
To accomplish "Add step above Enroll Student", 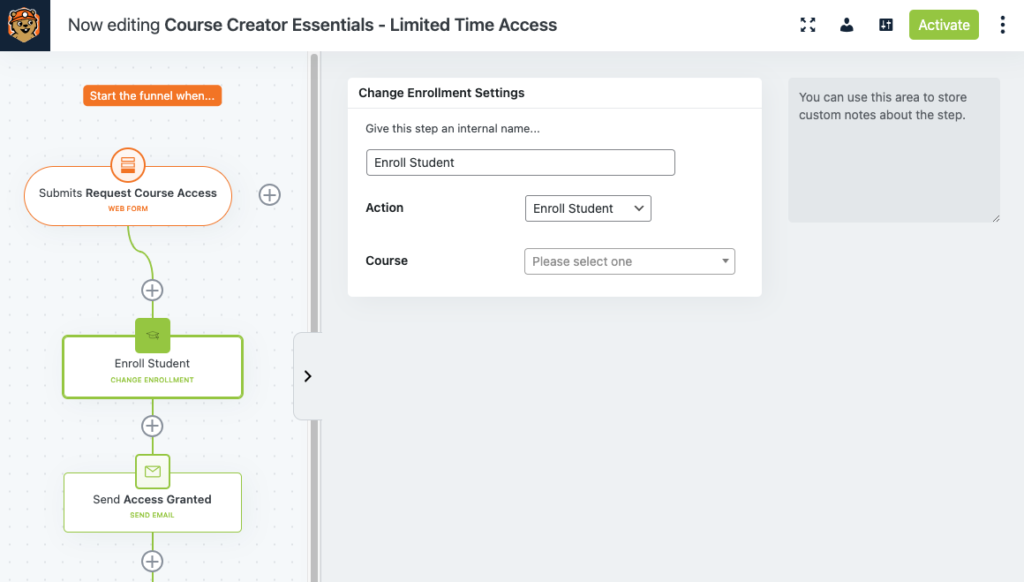I will point(152,290).
